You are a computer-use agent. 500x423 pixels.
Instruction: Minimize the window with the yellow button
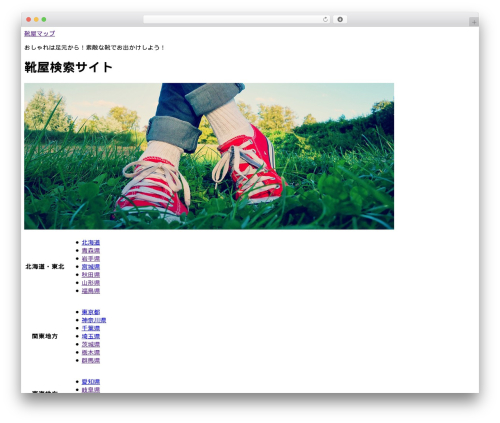tap(36, 20)
